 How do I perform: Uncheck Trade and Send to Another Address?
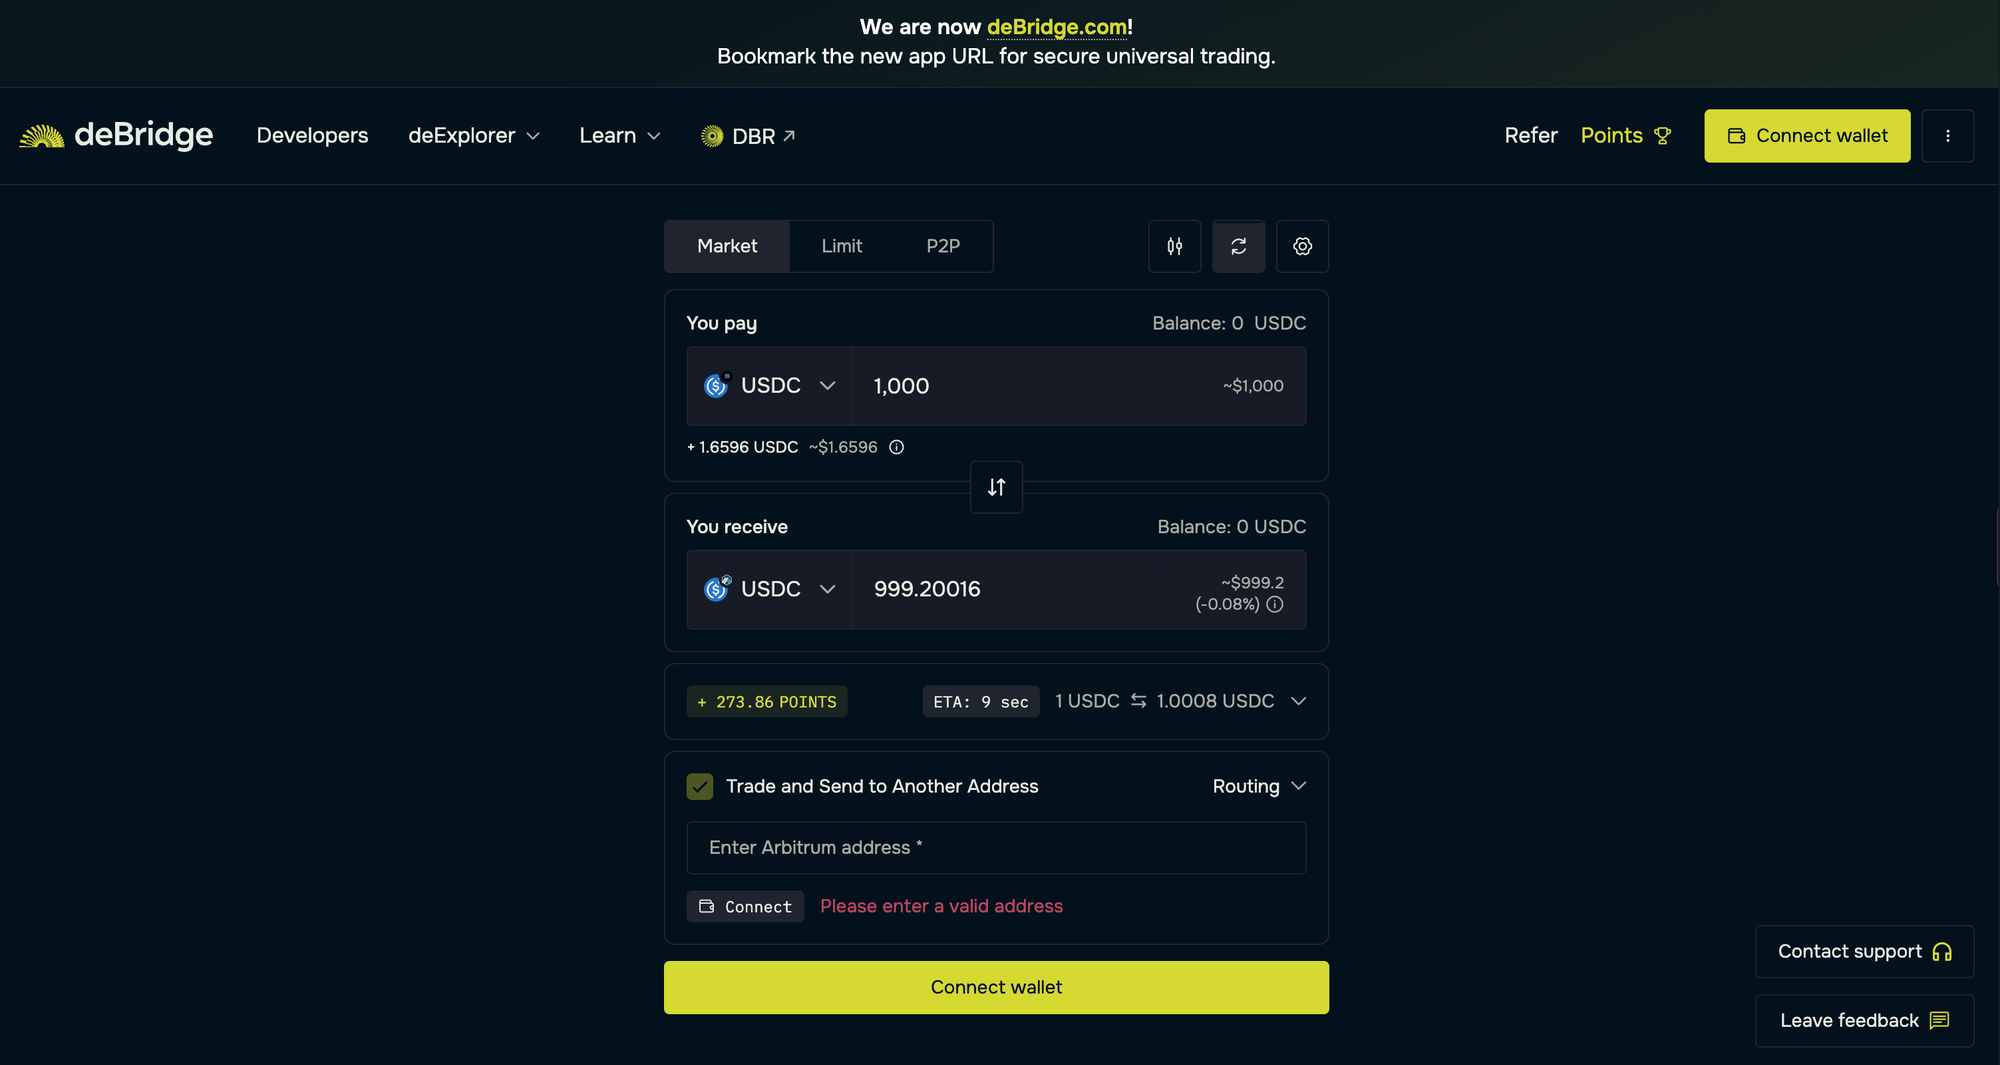[x=700, y=787]
